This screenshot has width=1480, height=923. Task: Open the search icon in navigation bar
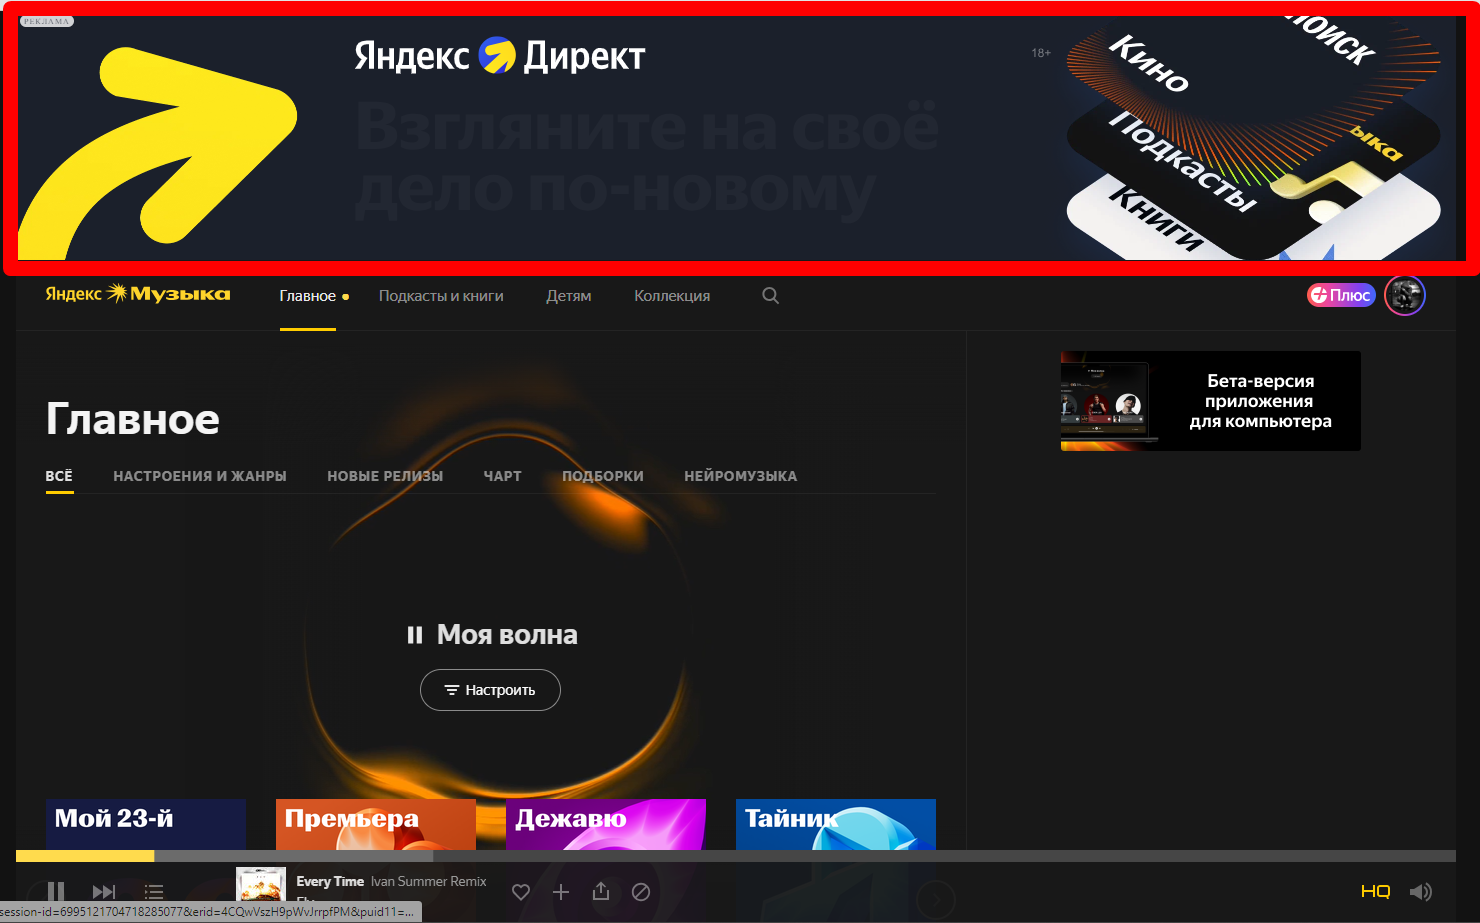tap(770, 295)
